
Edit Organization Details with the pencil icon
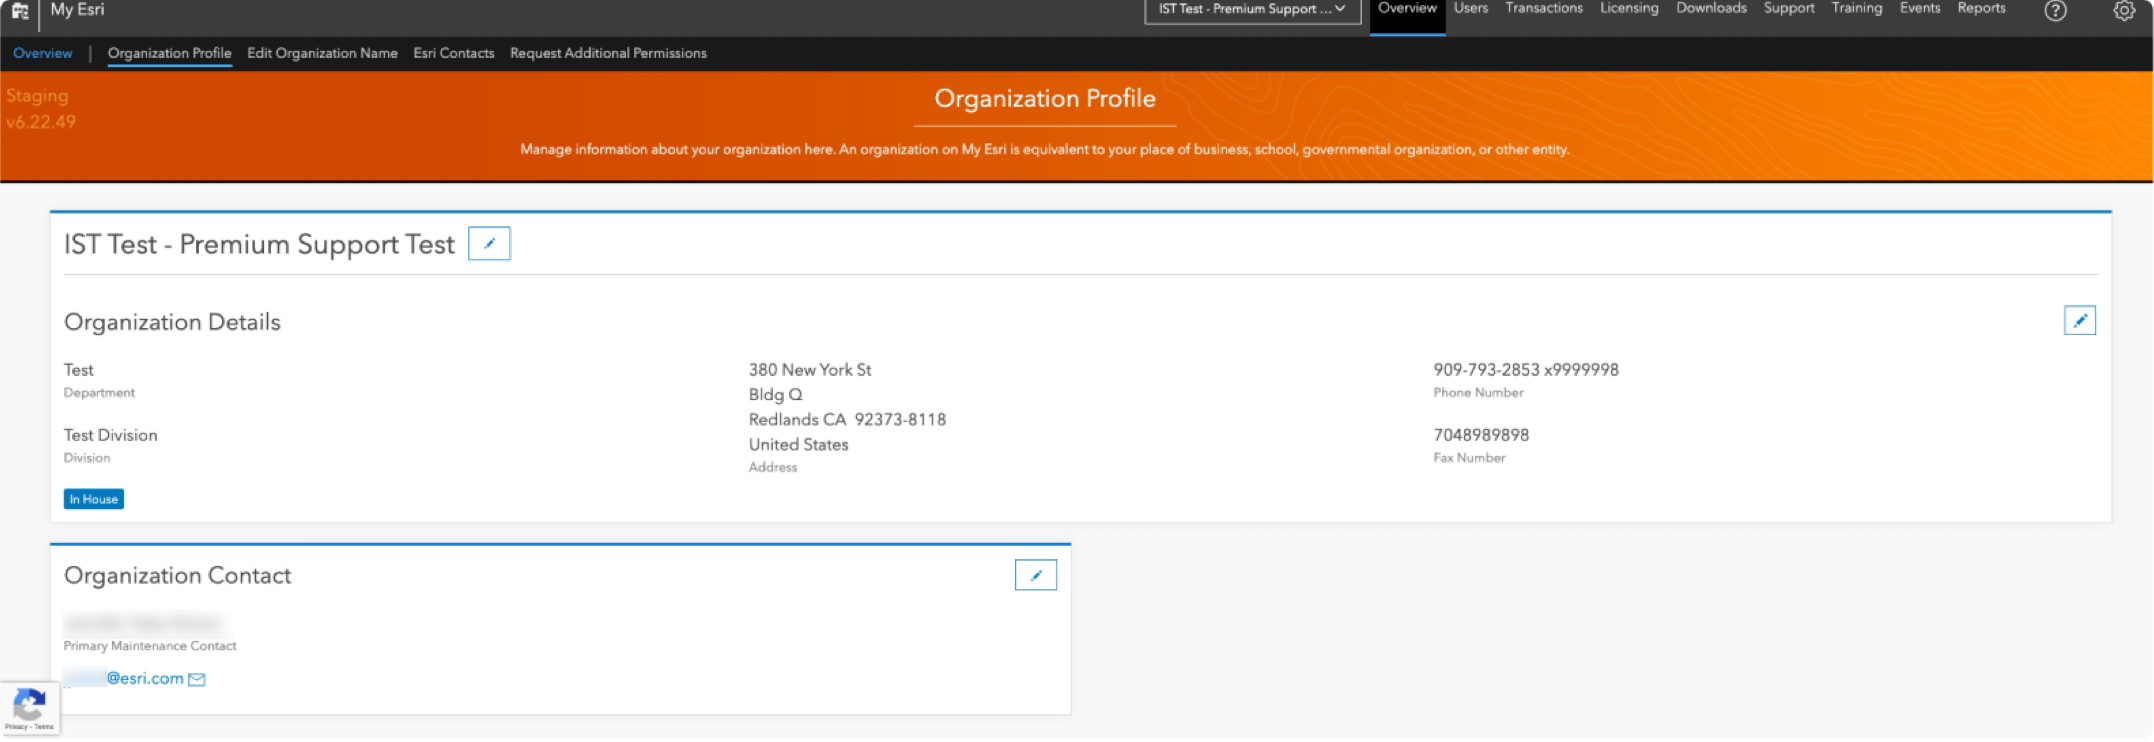point(2079,321)
